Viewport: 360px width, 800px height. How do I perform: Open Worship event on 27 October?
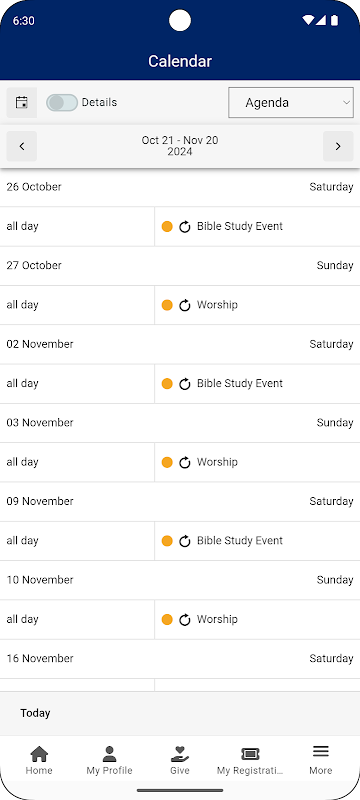tap(217, 305)
